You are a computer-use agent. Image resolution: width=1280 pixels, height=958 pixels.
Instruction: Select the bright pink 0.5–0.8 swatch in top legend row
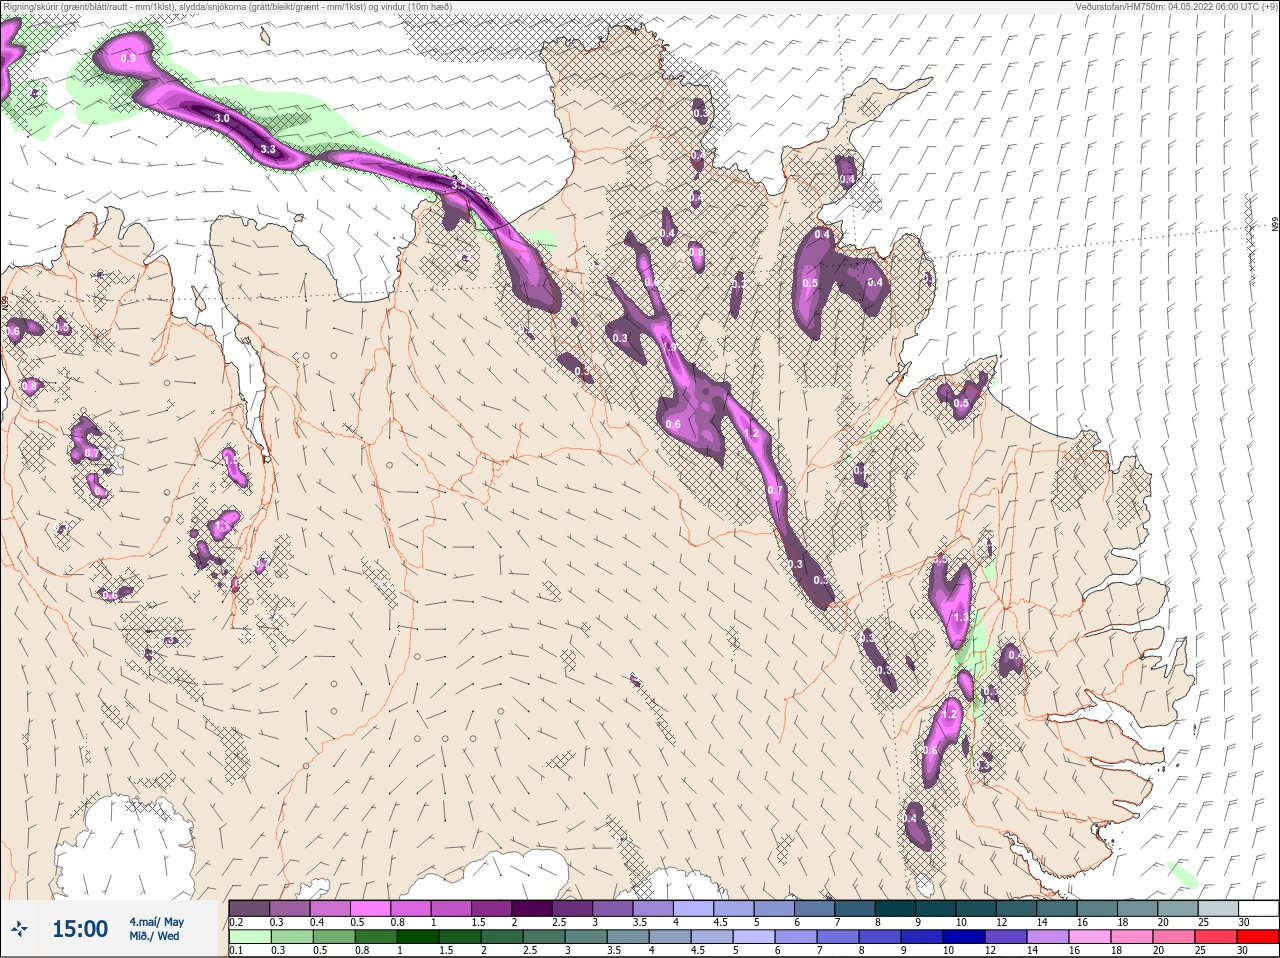tap(371, 908)
